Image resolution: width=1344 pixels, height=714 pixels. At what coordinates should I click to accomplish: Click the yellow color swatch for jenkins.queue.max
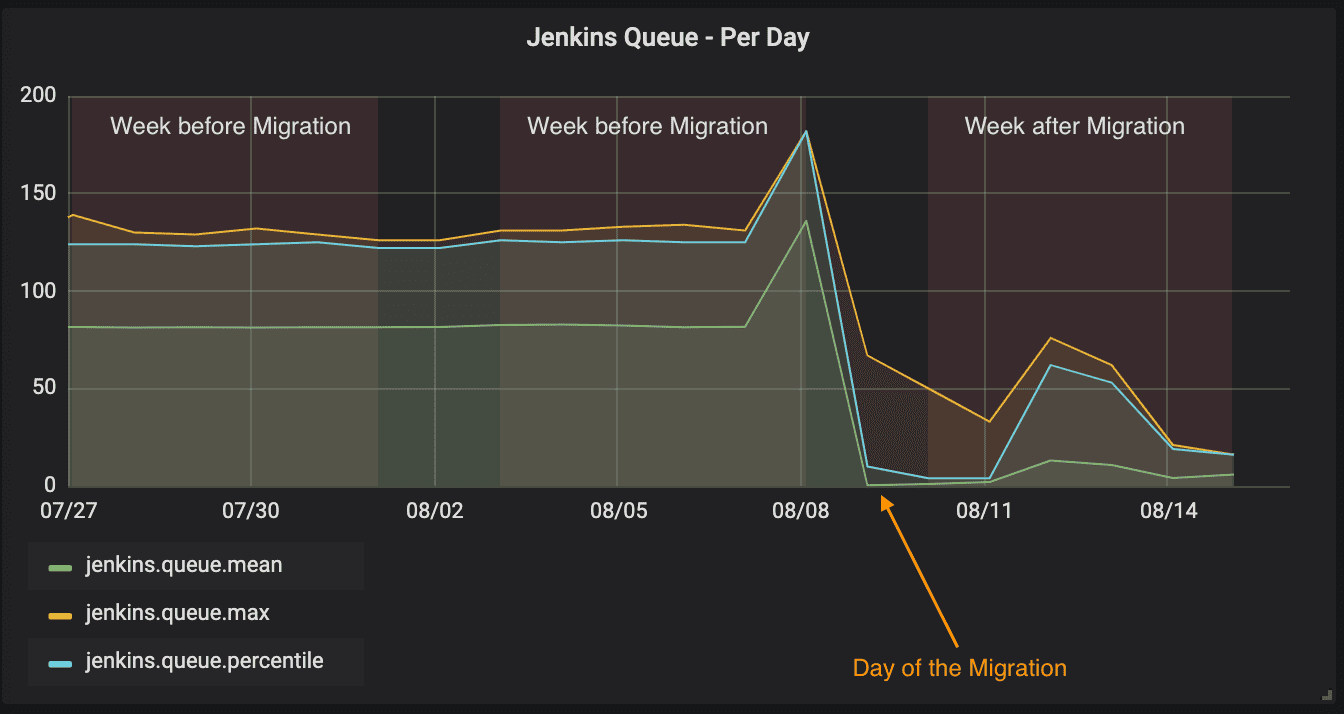(x=61, y=615)
